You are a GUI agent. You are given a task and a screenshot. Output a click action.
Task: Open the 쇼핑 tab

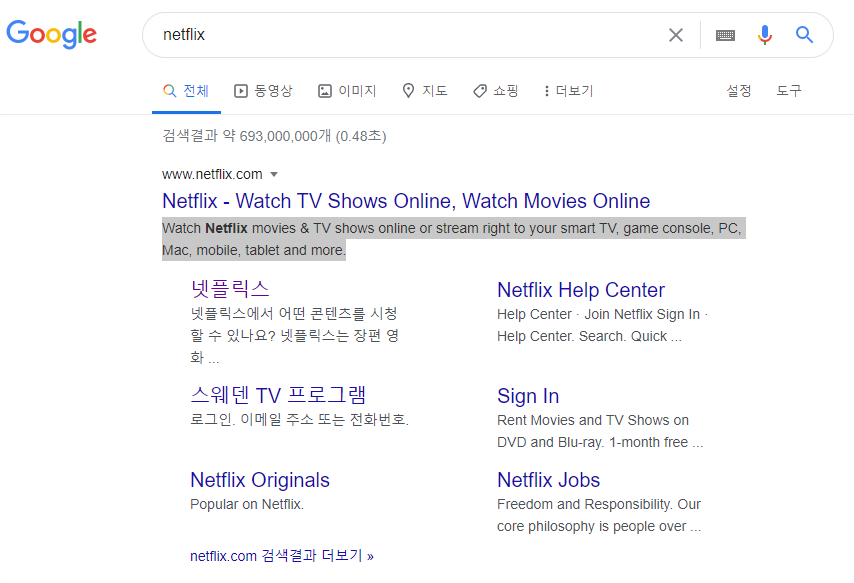pos(496,91)
